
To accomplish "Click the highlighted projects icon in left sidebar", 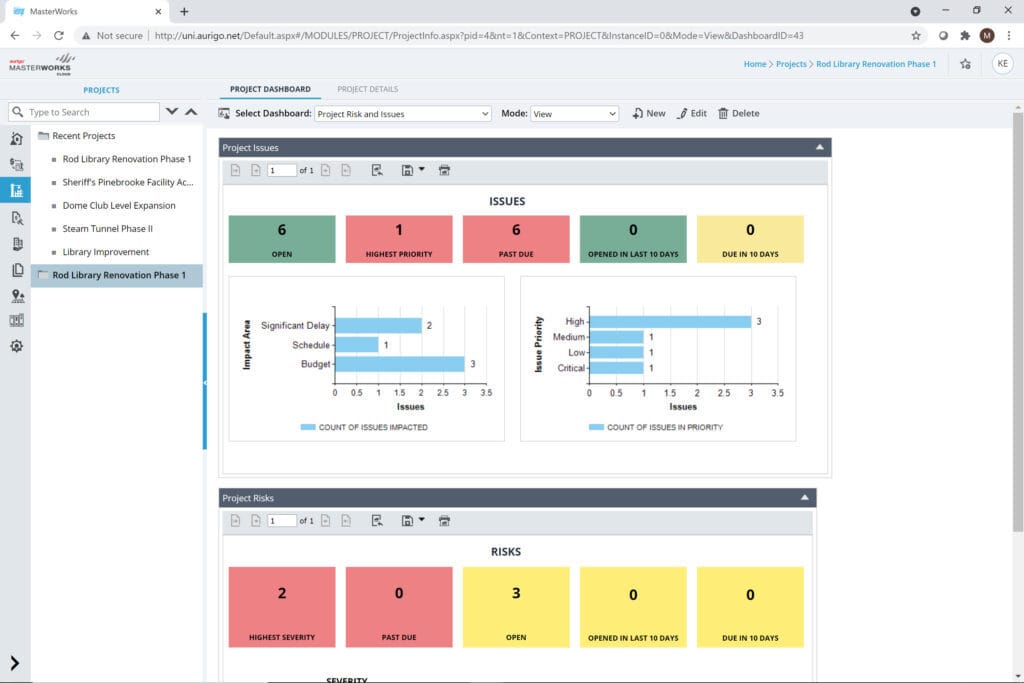I will (x=16, y=190).
